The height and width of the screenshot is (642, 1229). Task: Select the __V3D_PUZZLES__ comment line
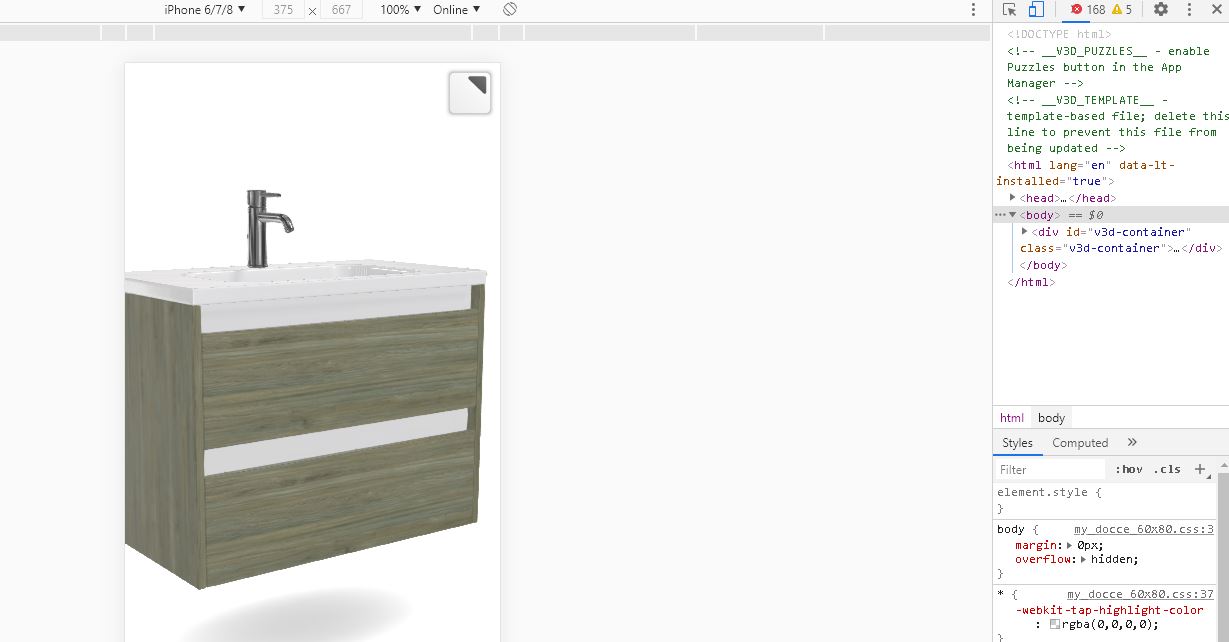(x=1108, y=67)
